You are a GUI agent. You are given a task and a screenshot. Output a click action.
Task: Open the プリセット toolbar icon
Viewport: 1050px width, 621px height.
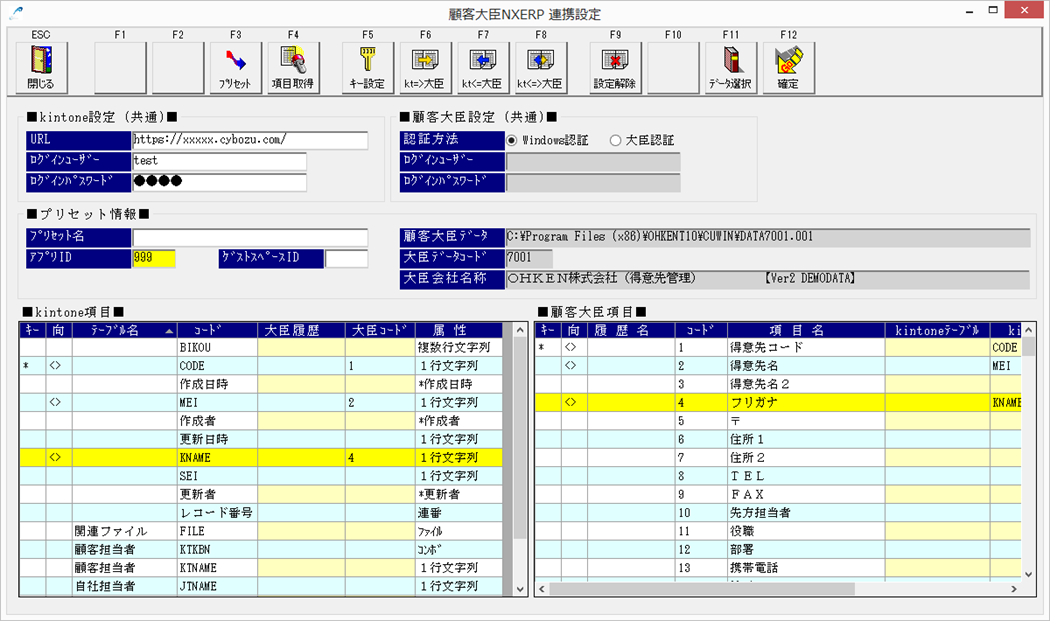click(236, 67)
